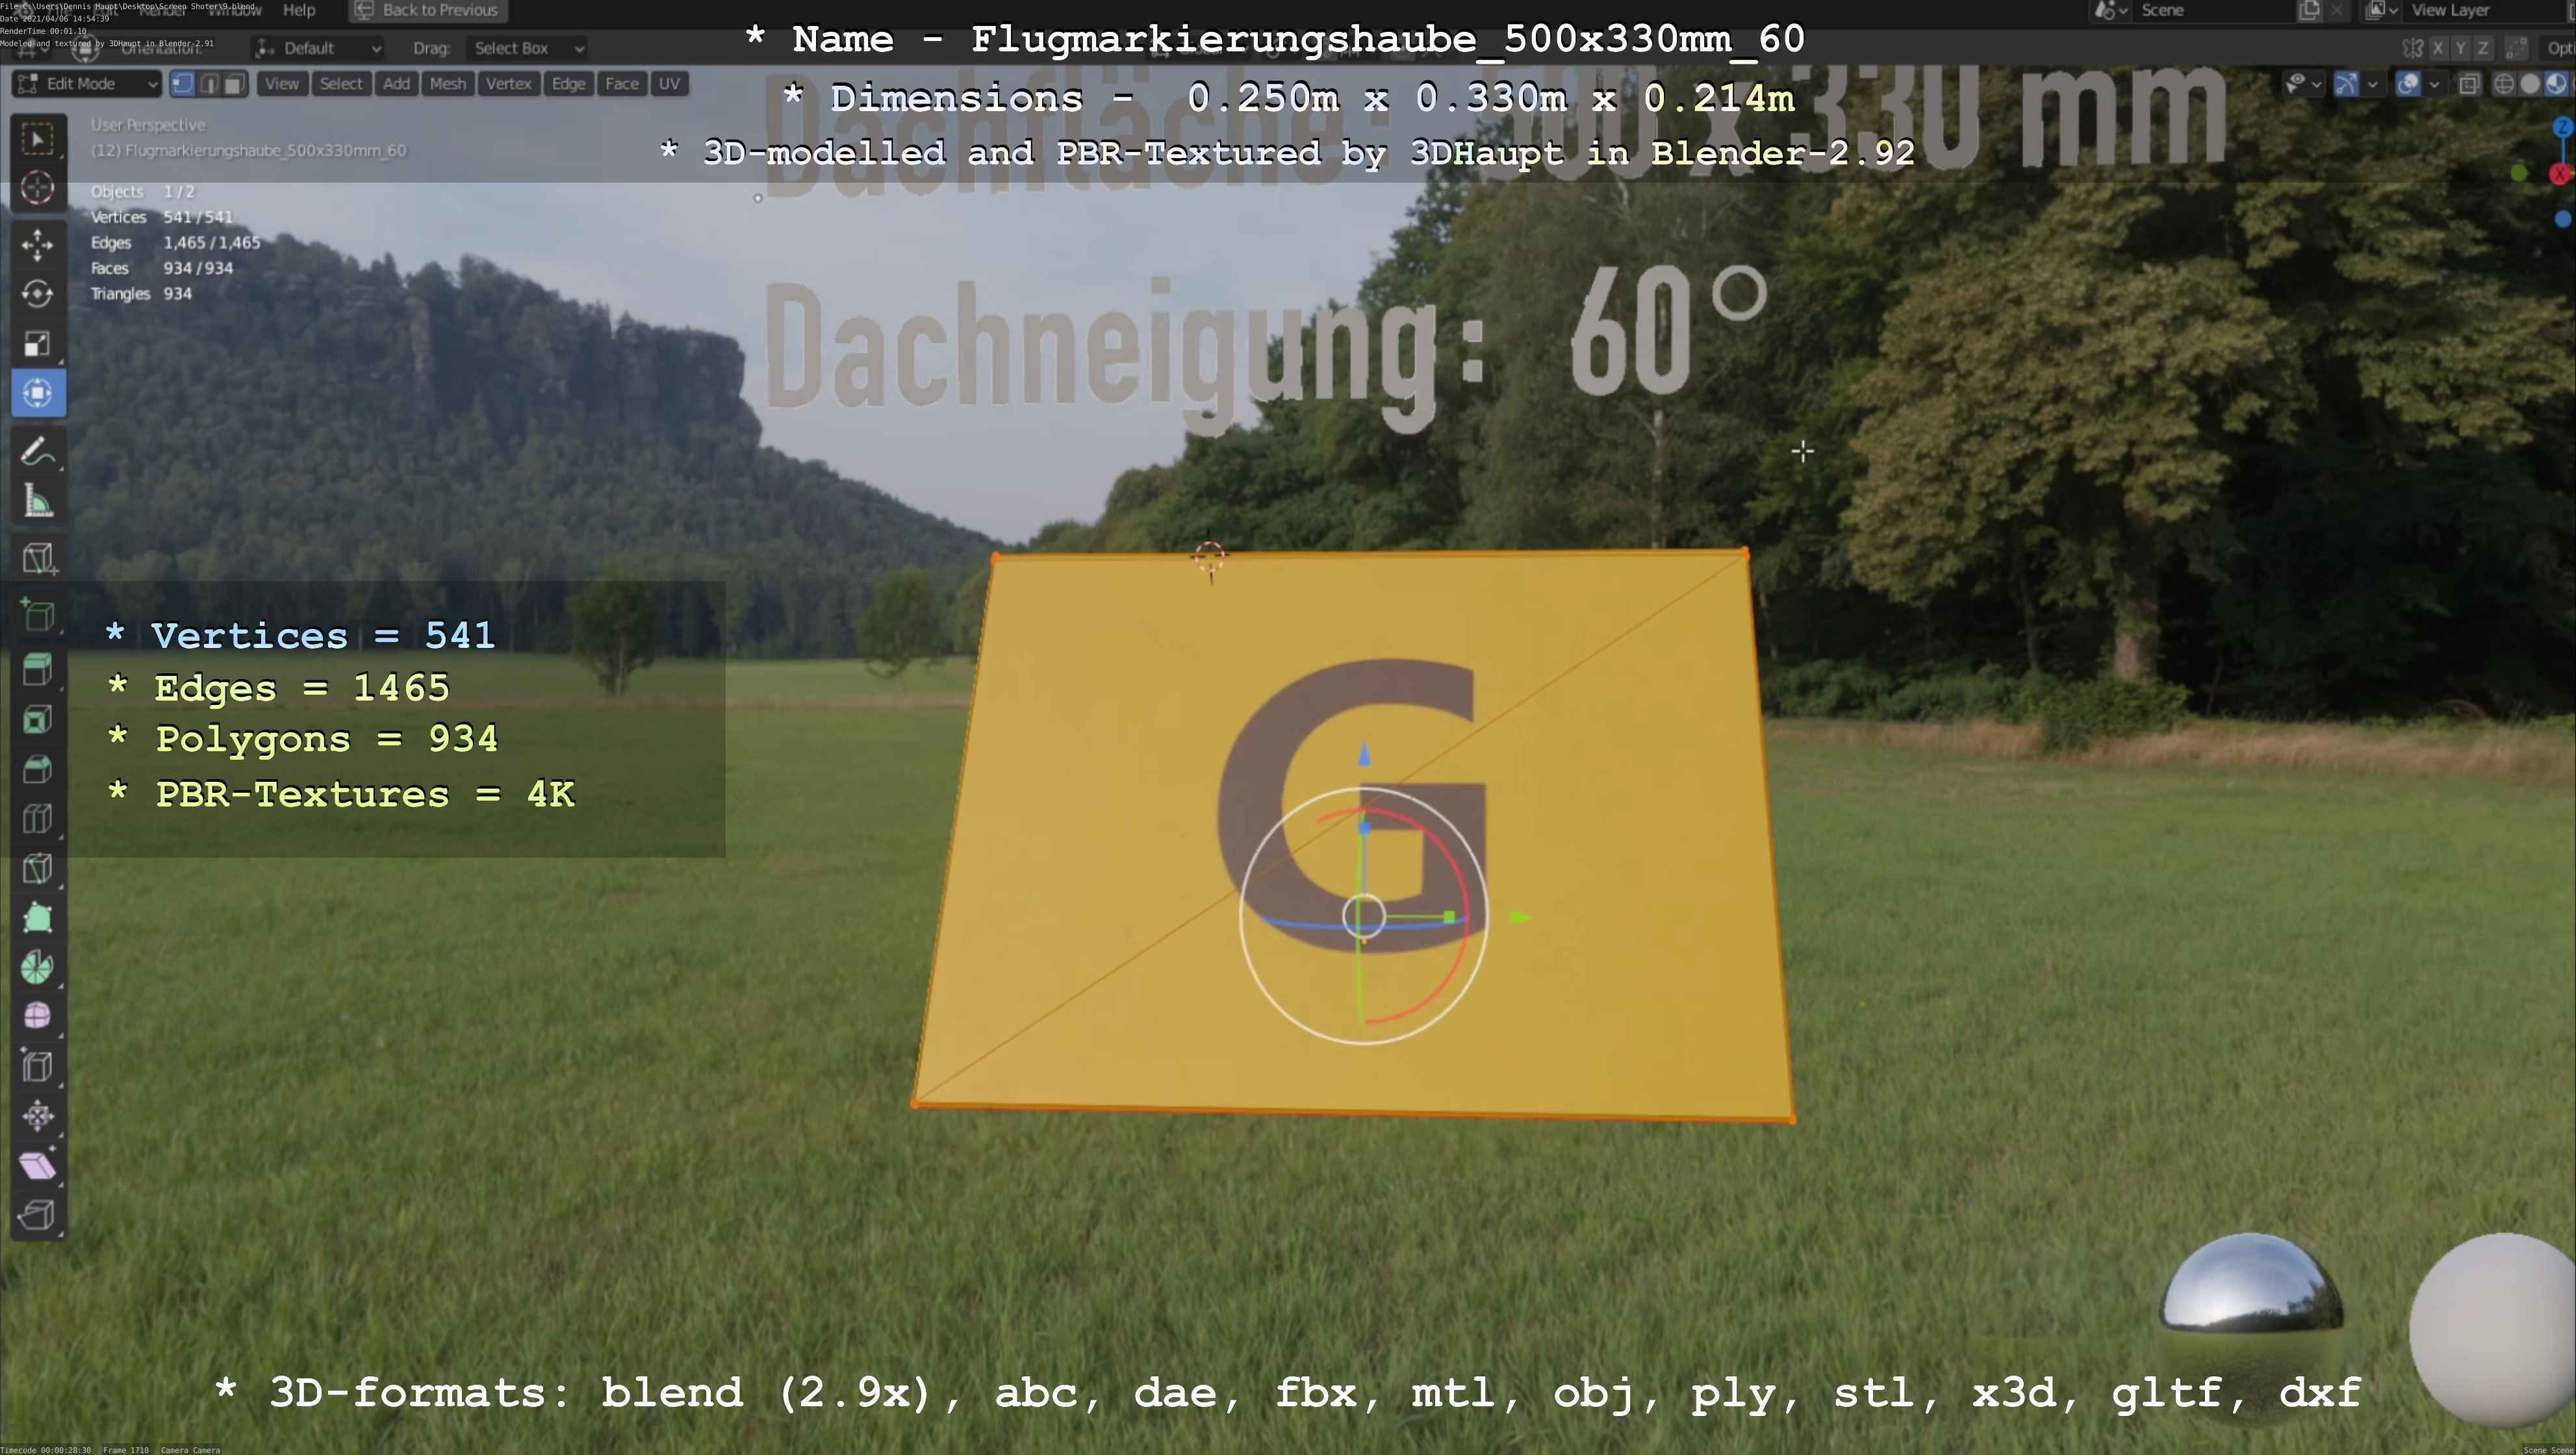
Task: Enable face select mode
Action: 234,84
